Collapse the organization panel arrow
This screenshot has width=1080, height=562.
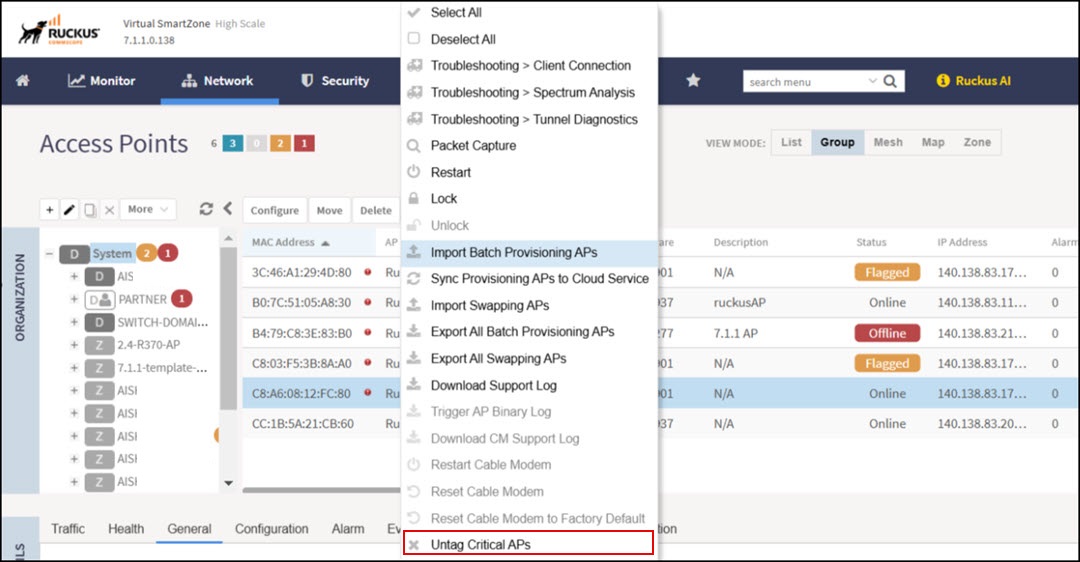point(228,209)
